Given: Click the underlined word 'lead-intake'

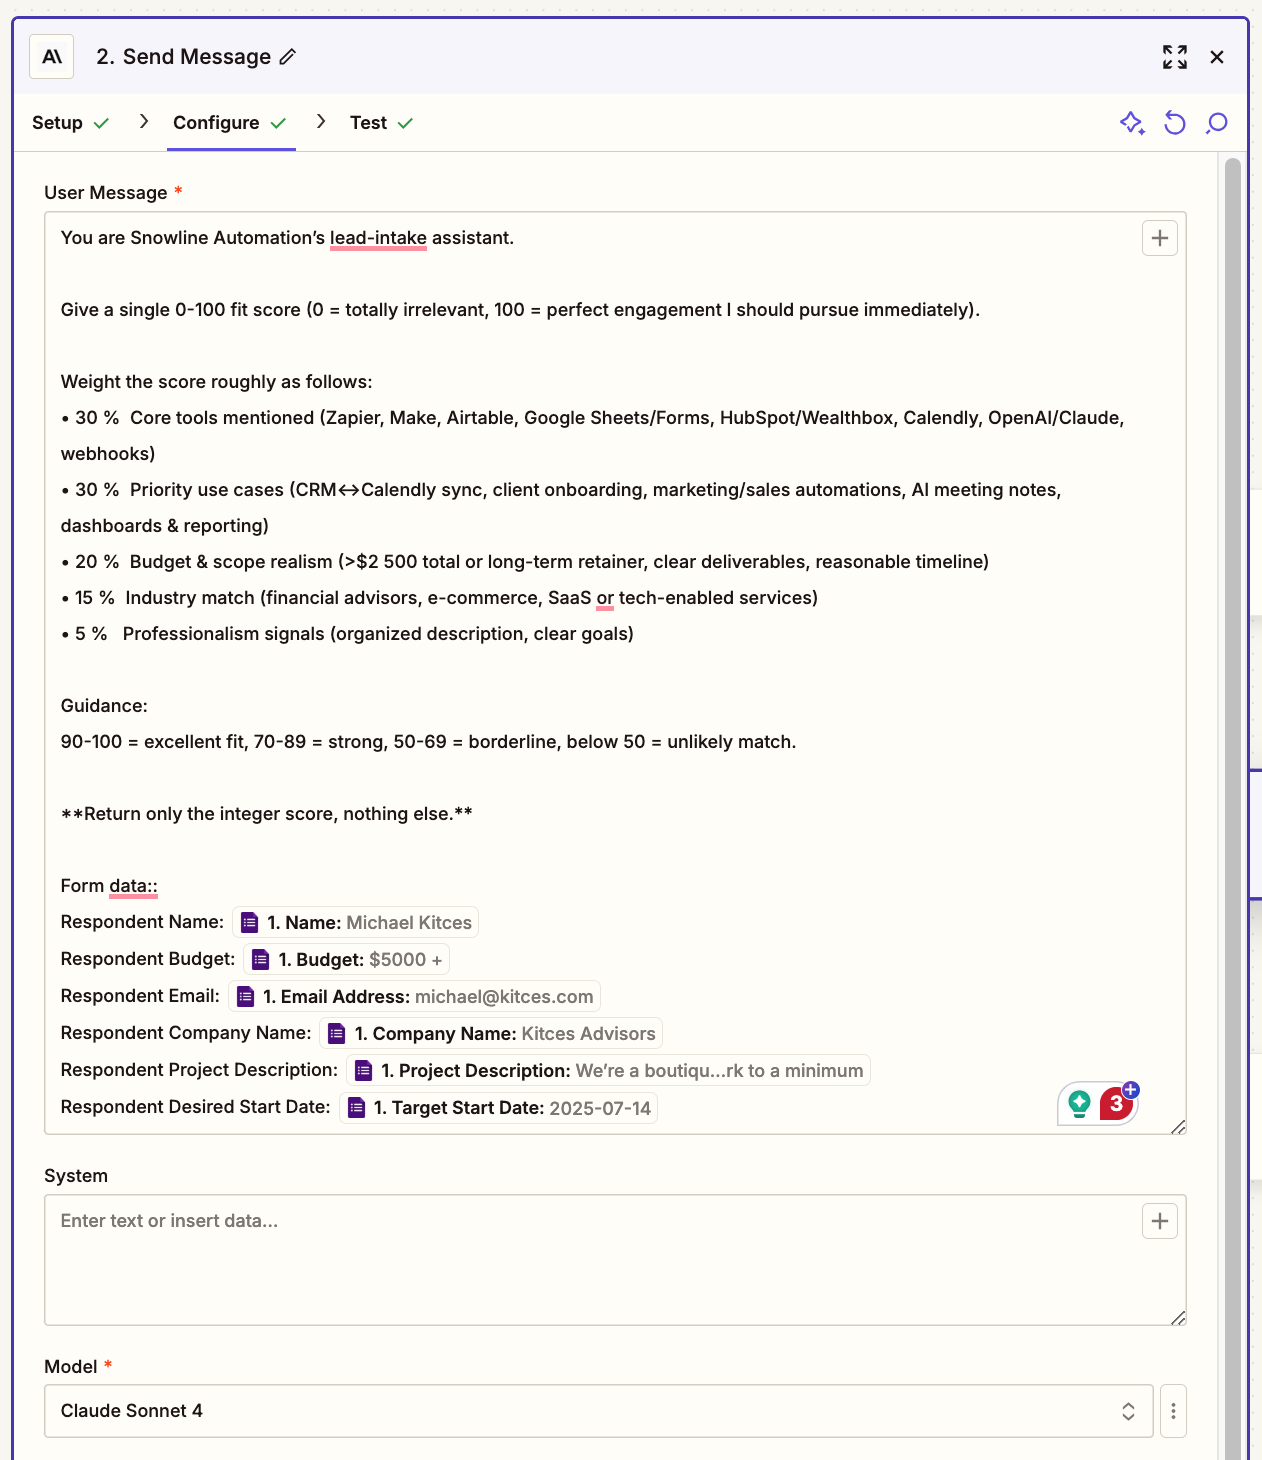Looking at the screenshot, I should [378, 238].
